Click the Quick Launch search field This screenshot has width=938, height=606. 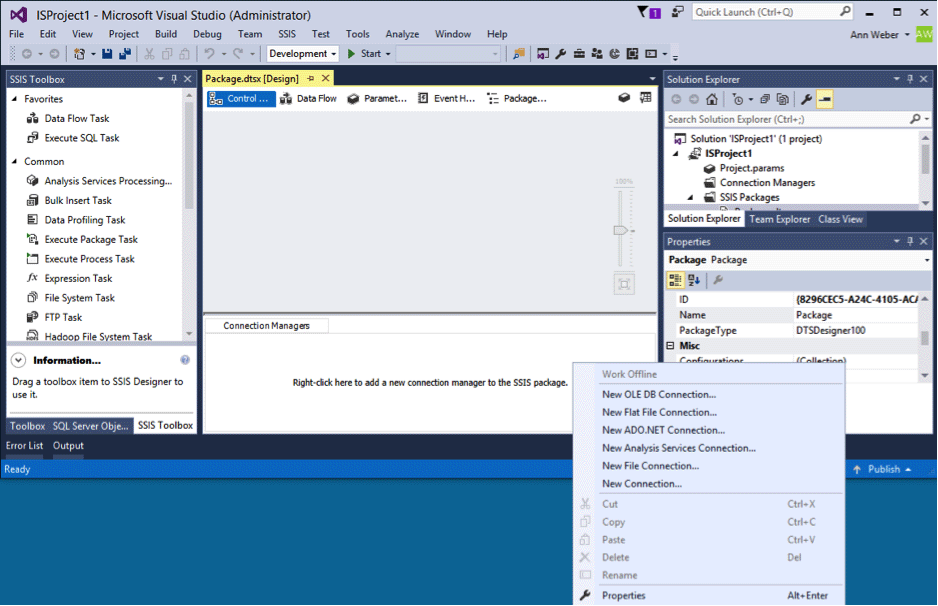[x=772, y=12]
